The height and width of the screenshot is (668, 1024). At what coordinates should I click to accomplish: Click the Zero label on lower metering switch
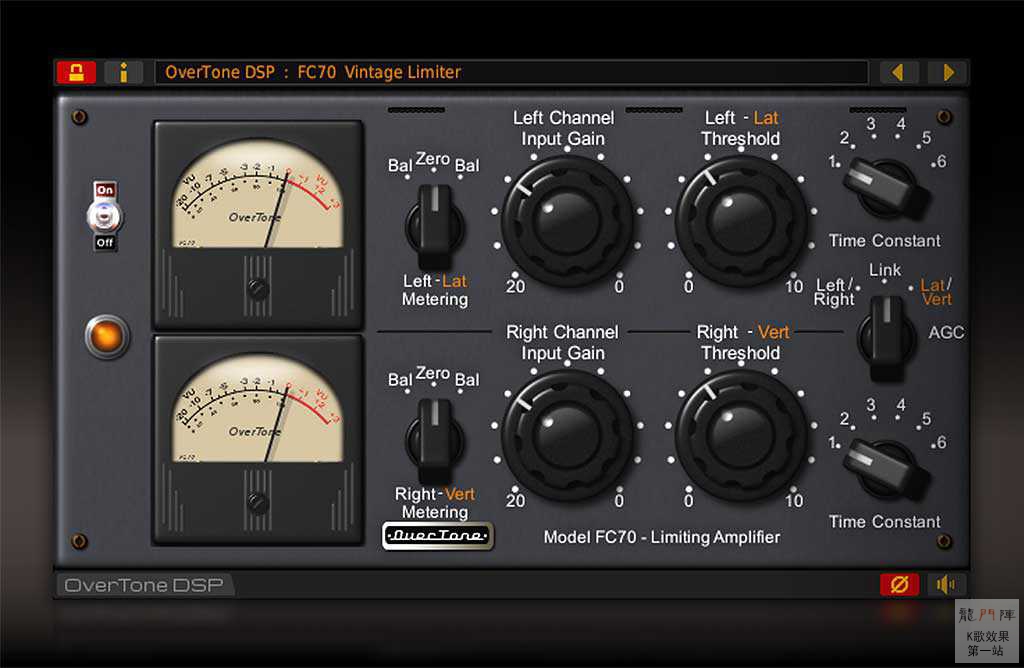pyautogui.click(x=433, y=373)
